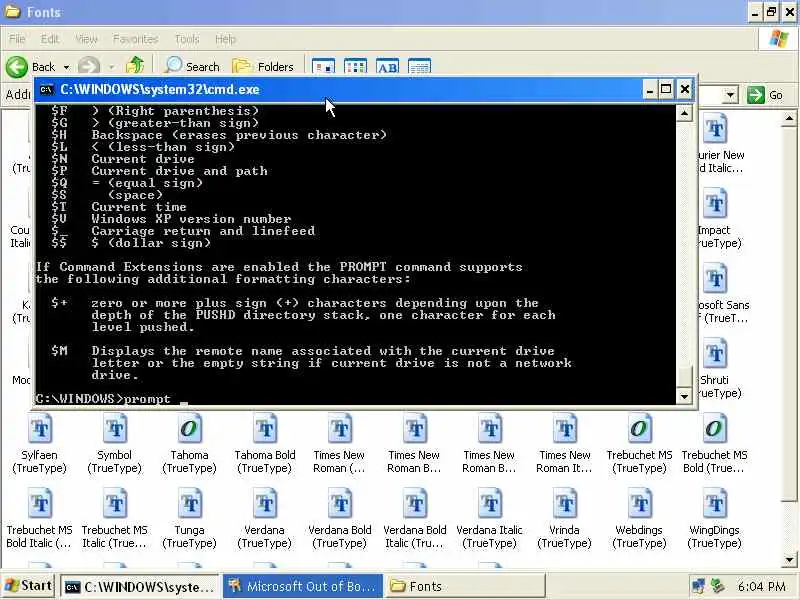Switch to cmd.exe taskbar button

click(x=139, y=587)
